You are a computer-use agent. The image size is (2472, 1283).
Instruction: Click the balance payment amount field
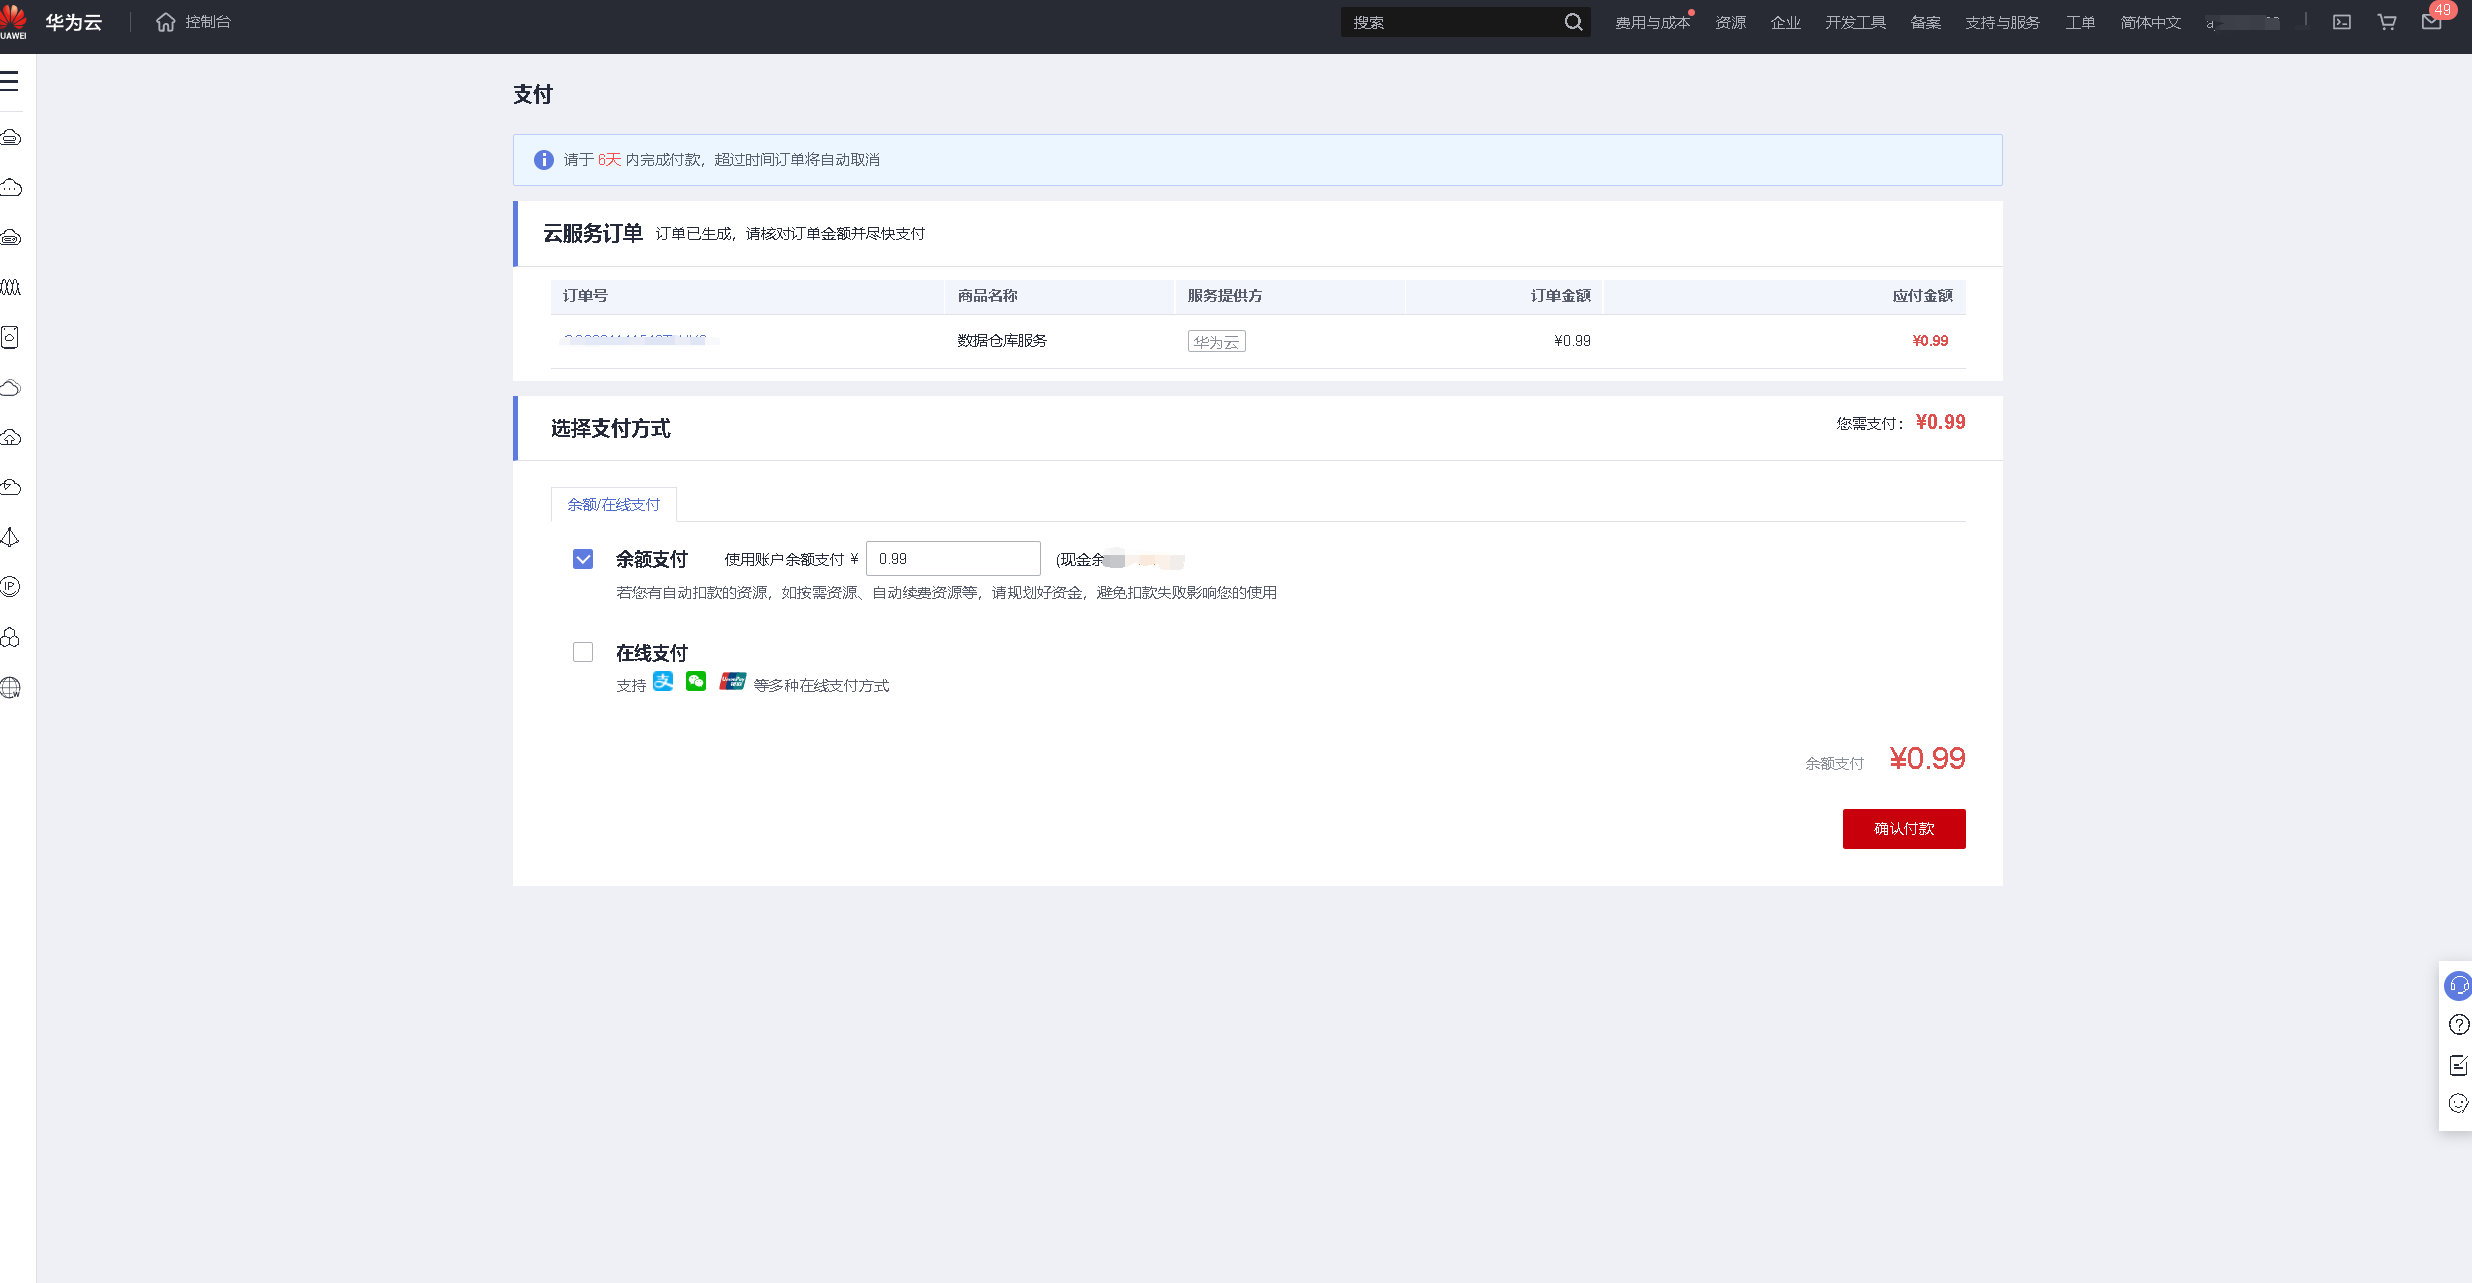(952, 559)
